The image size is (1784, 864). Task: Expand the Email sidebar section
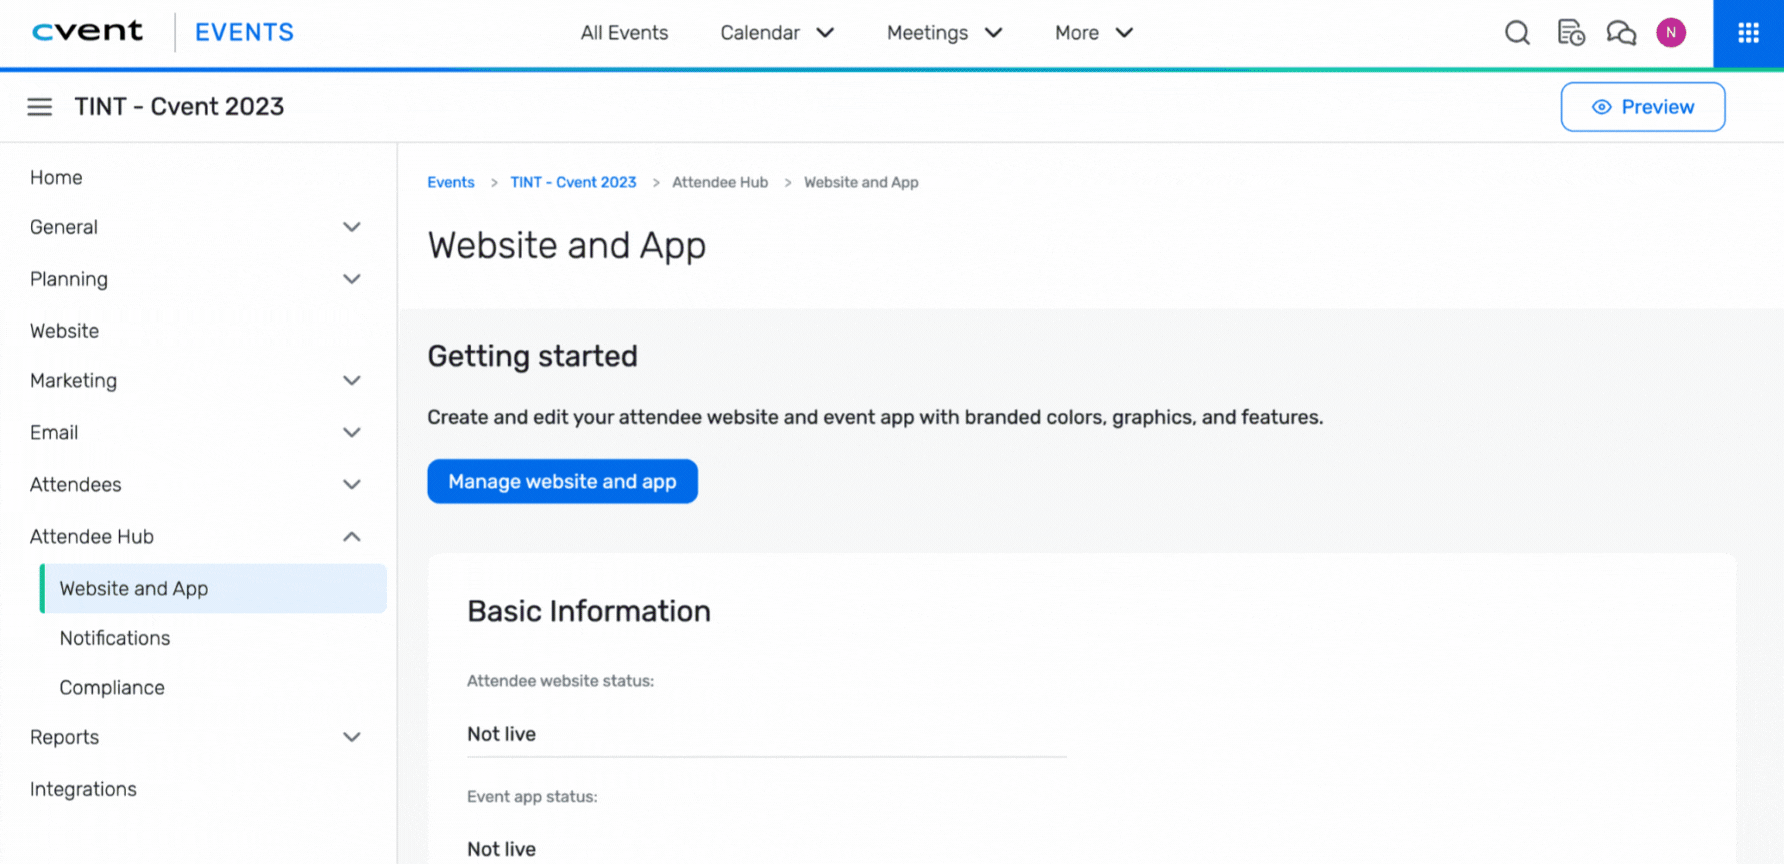click(x=196, y=433)
